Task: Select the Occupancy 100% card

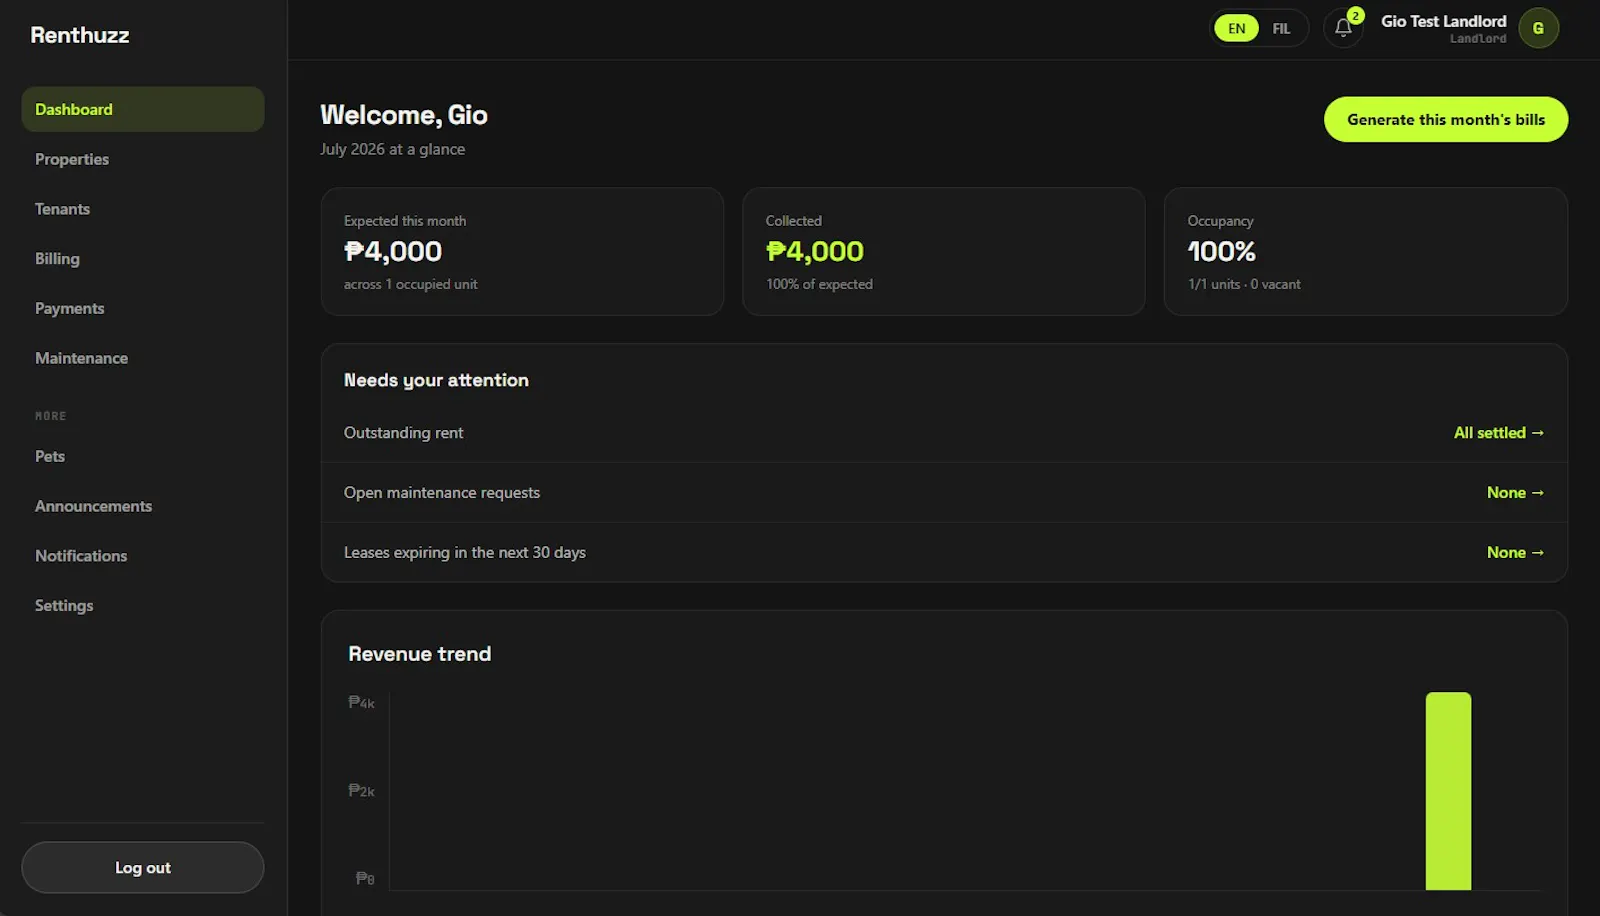Action: (x=1365, y=251)
